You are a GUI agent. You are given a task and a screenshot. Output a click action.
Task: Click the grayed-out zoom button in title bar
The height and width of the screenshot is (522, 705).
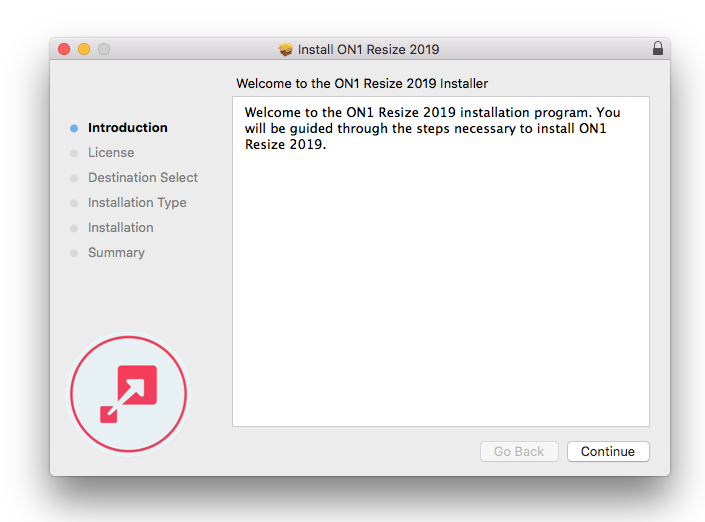104,49
